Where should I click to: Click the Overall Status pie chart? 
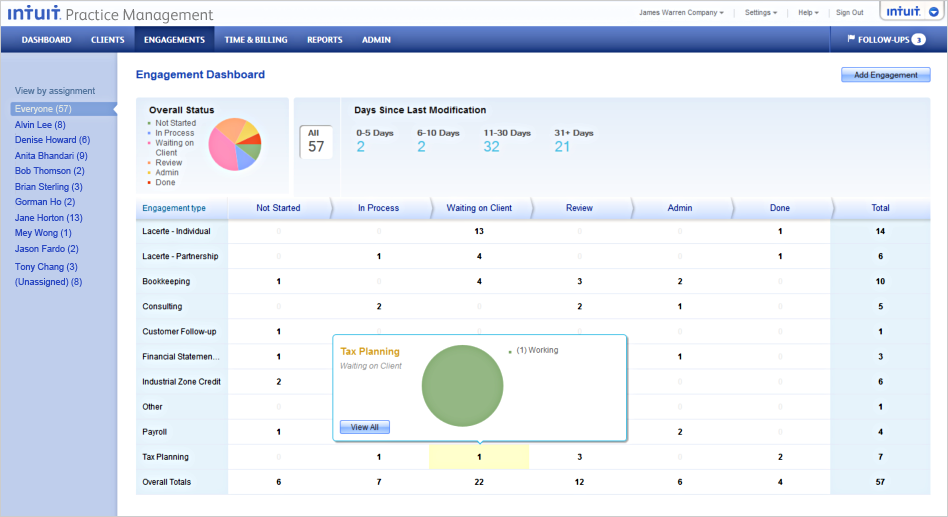pos(235,145)
